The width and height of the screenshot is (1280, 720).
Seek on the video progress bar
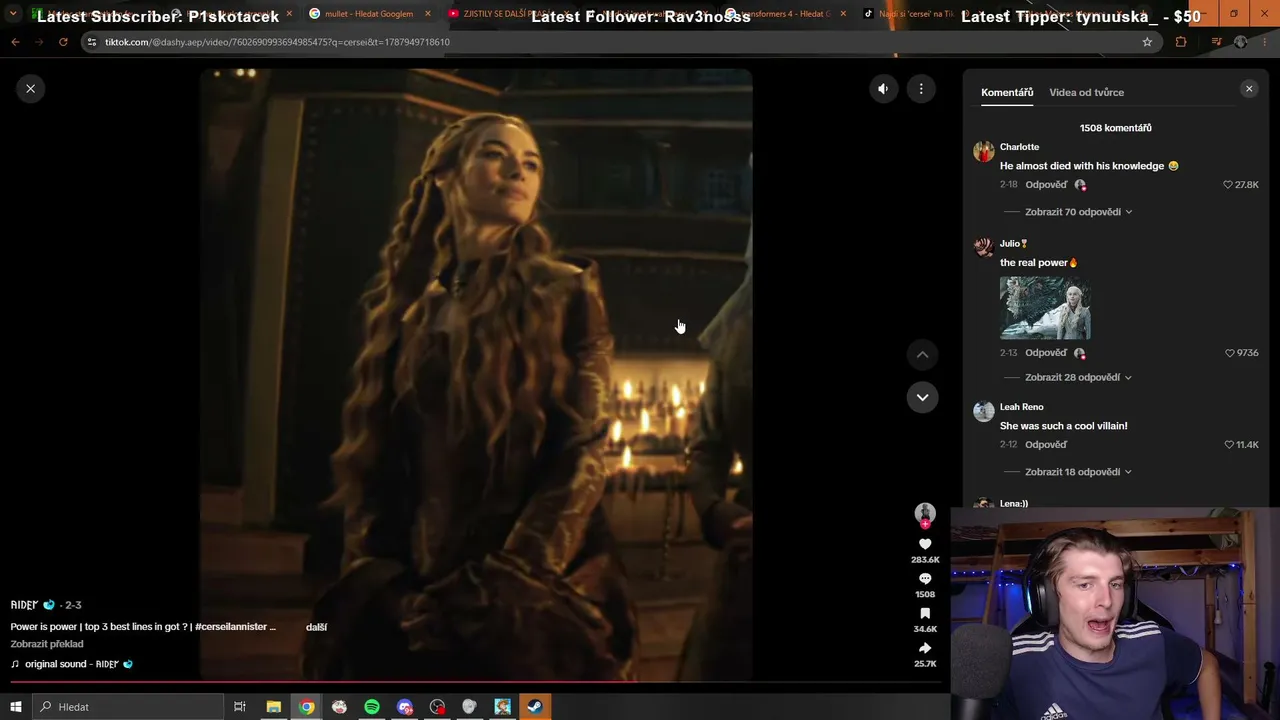pyautogui.click(x=476, y=683)
